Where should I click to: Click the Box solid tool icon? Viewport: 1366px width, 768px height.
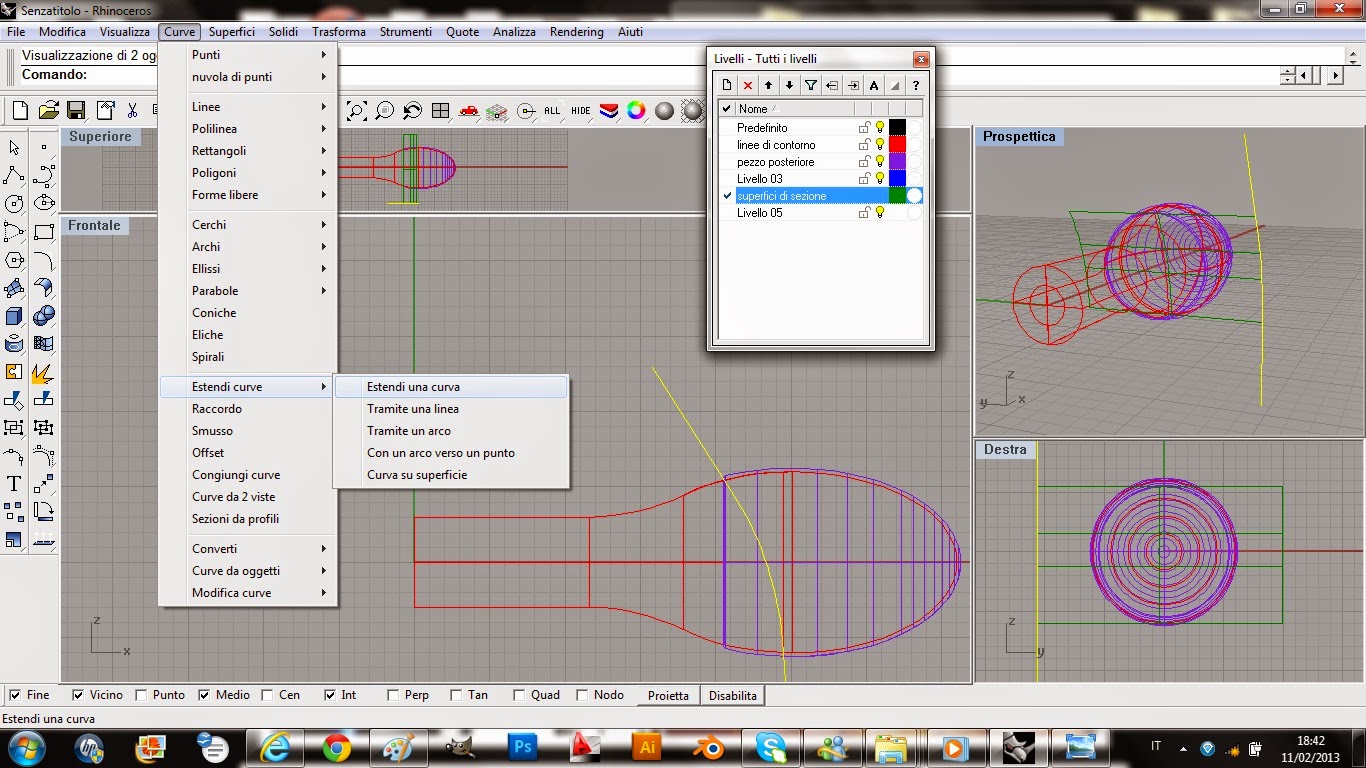[x=14, y=317]
